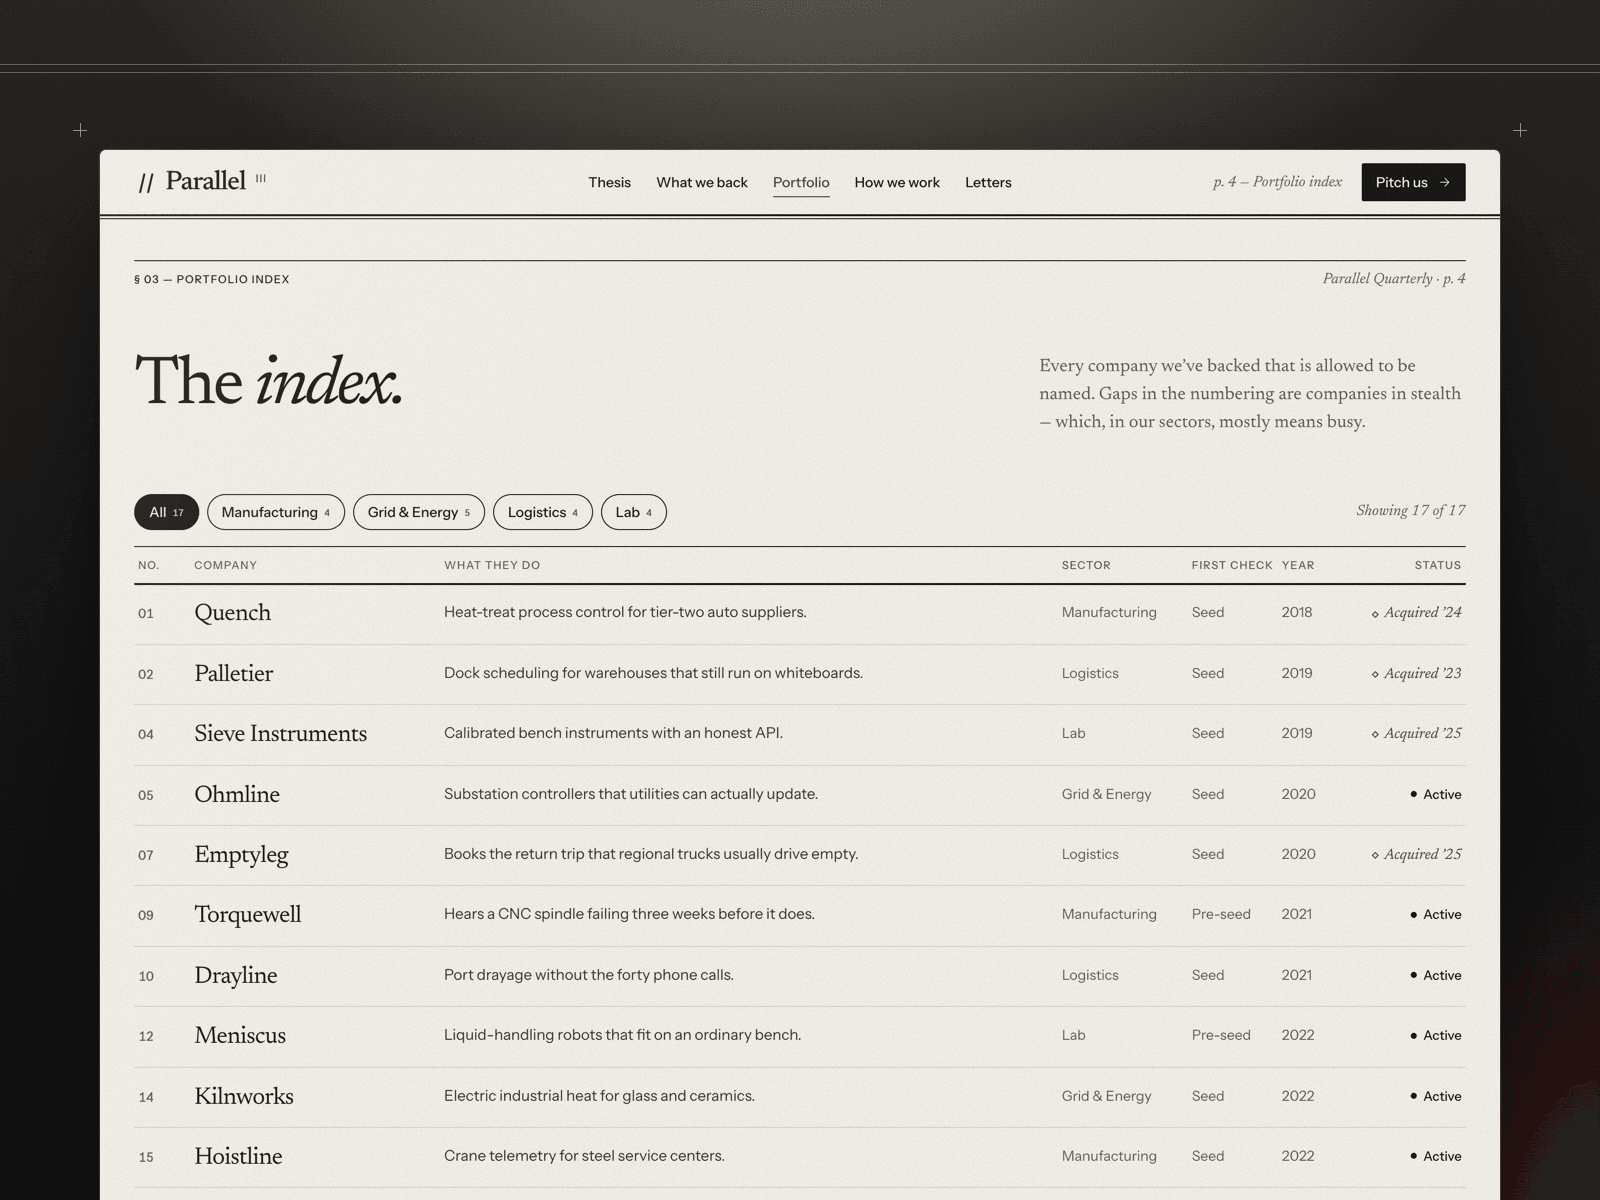The height and width of the screenshot is (1200, 1600).
Task: Open the Meniscus entry
Action: (240, 1035)
